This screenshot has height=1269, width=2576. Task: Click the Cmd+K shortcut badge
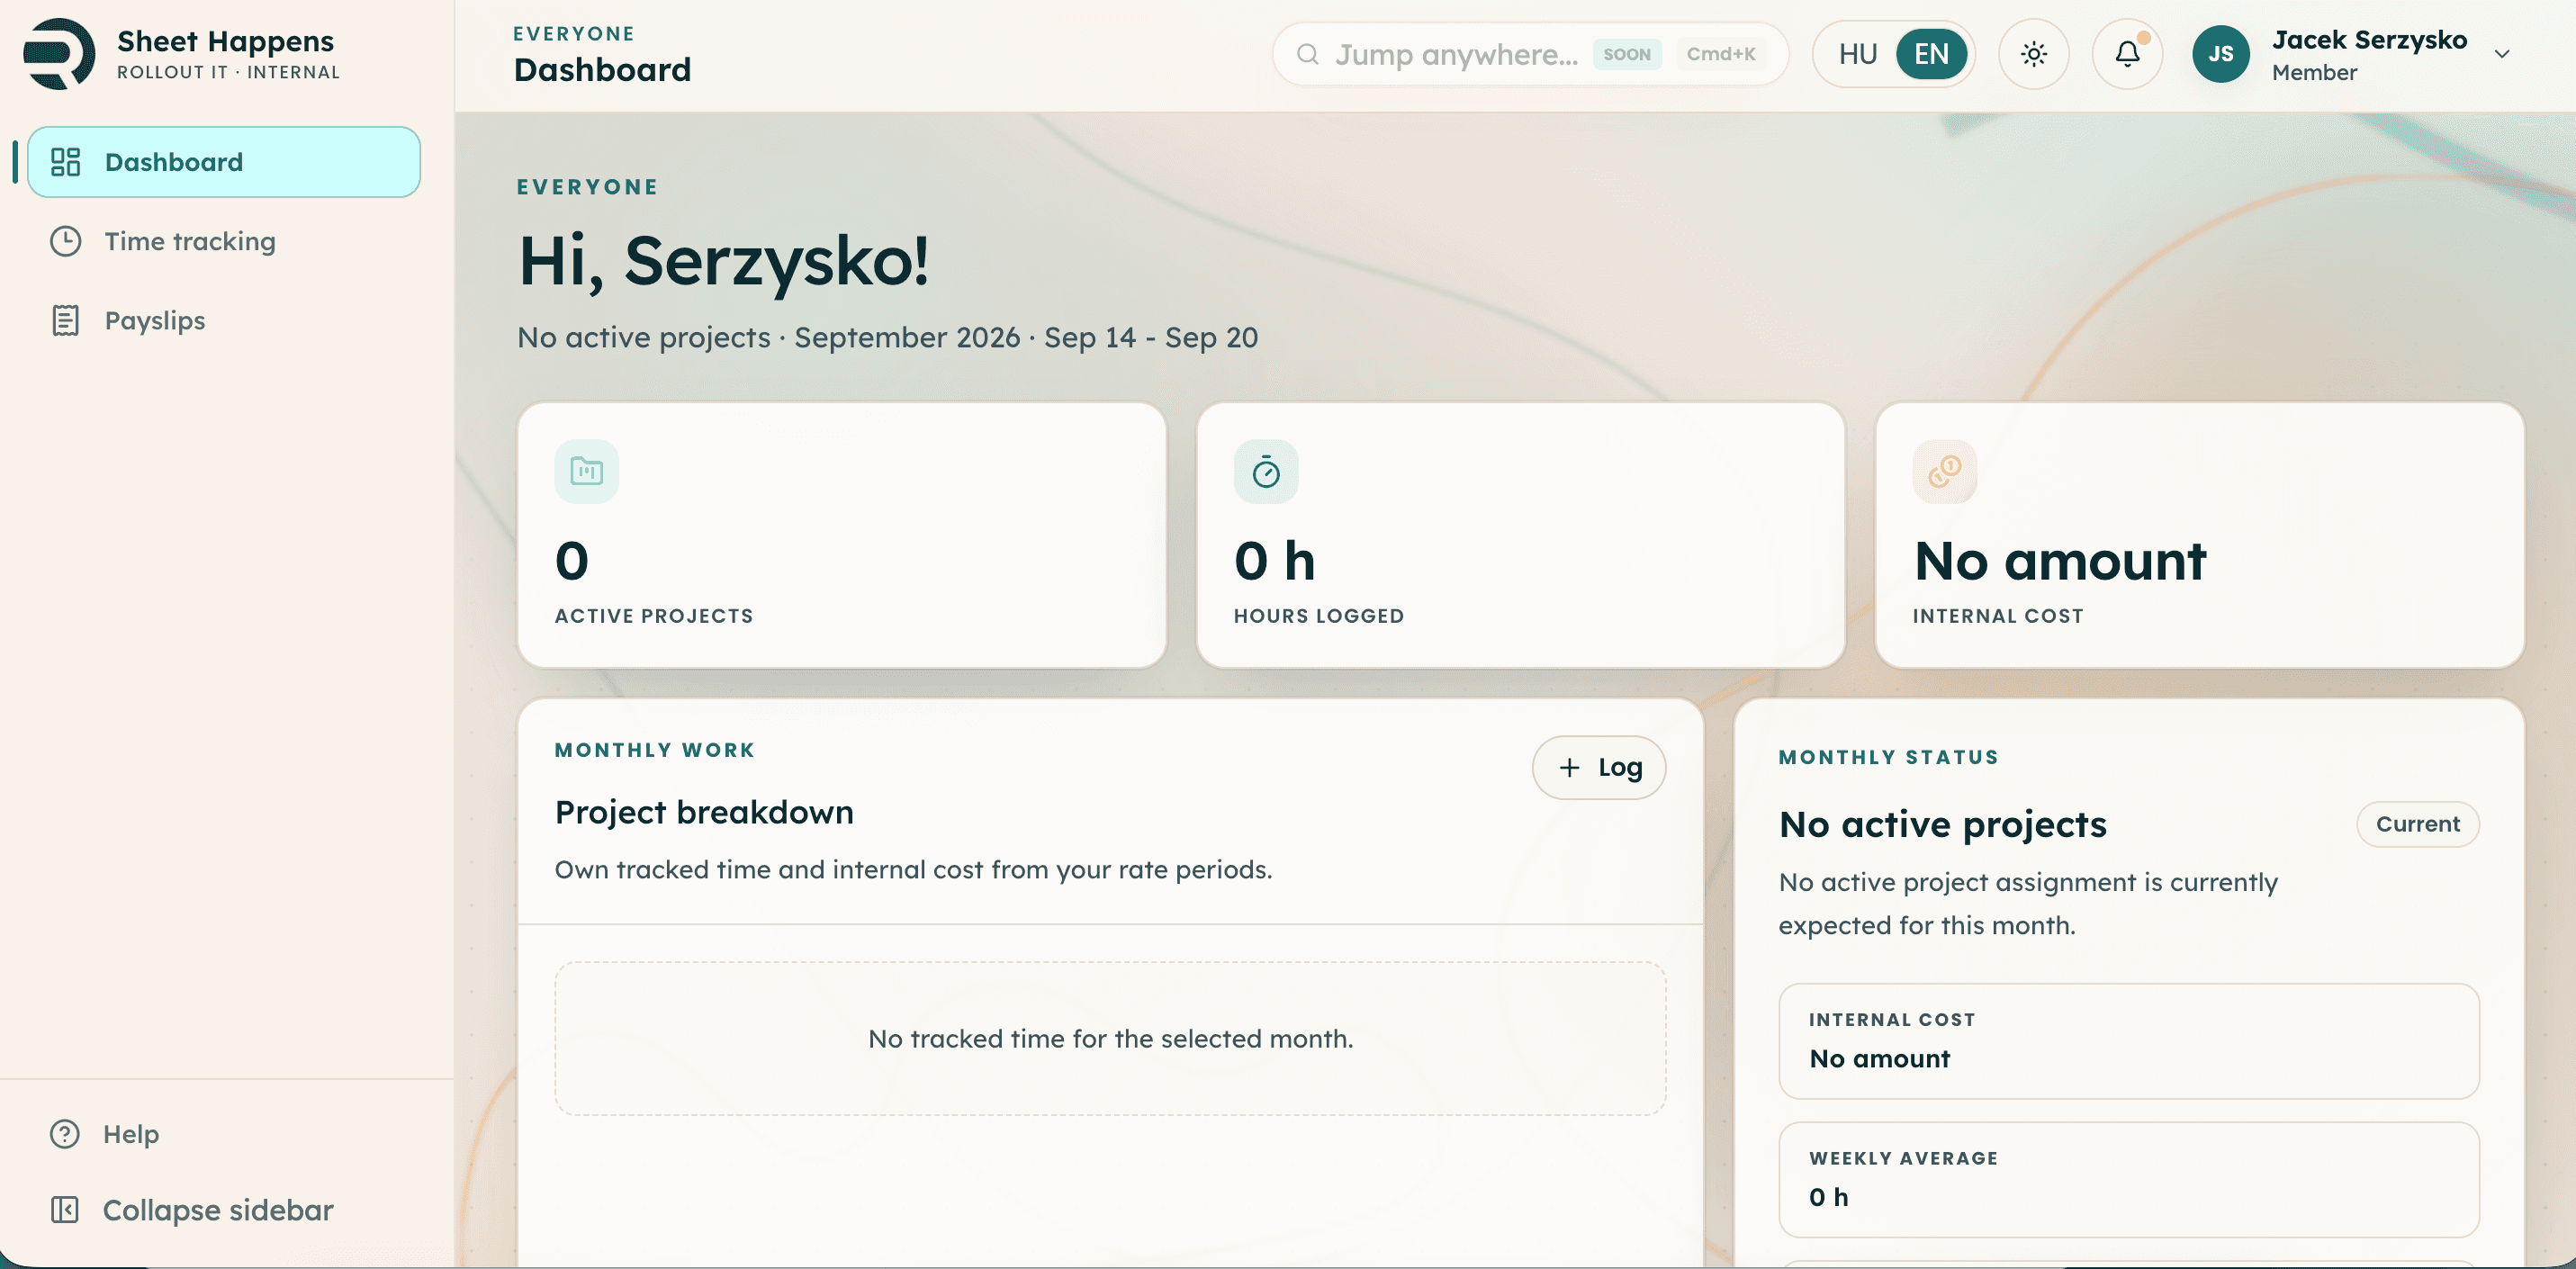click(x=1720, y=54)
